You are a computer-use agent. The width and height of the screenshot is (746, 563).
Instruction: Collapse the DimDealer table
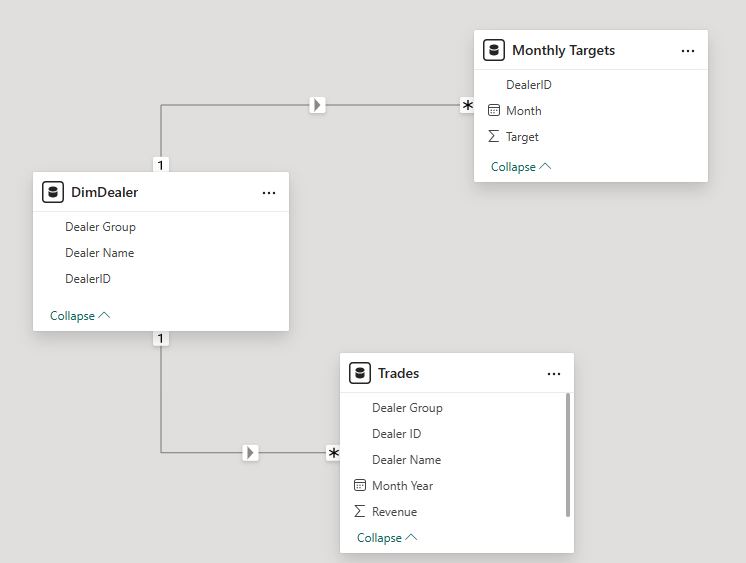point(80,316)
